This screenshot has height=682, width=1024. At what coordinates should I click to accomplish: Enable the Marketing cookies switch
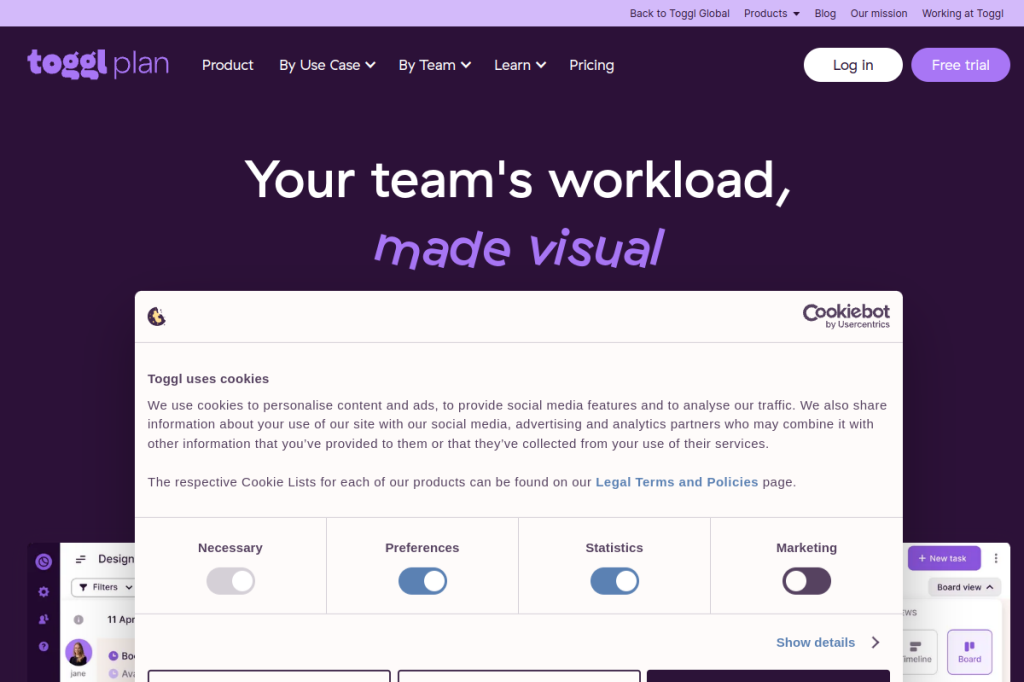[x=807, y=581]
